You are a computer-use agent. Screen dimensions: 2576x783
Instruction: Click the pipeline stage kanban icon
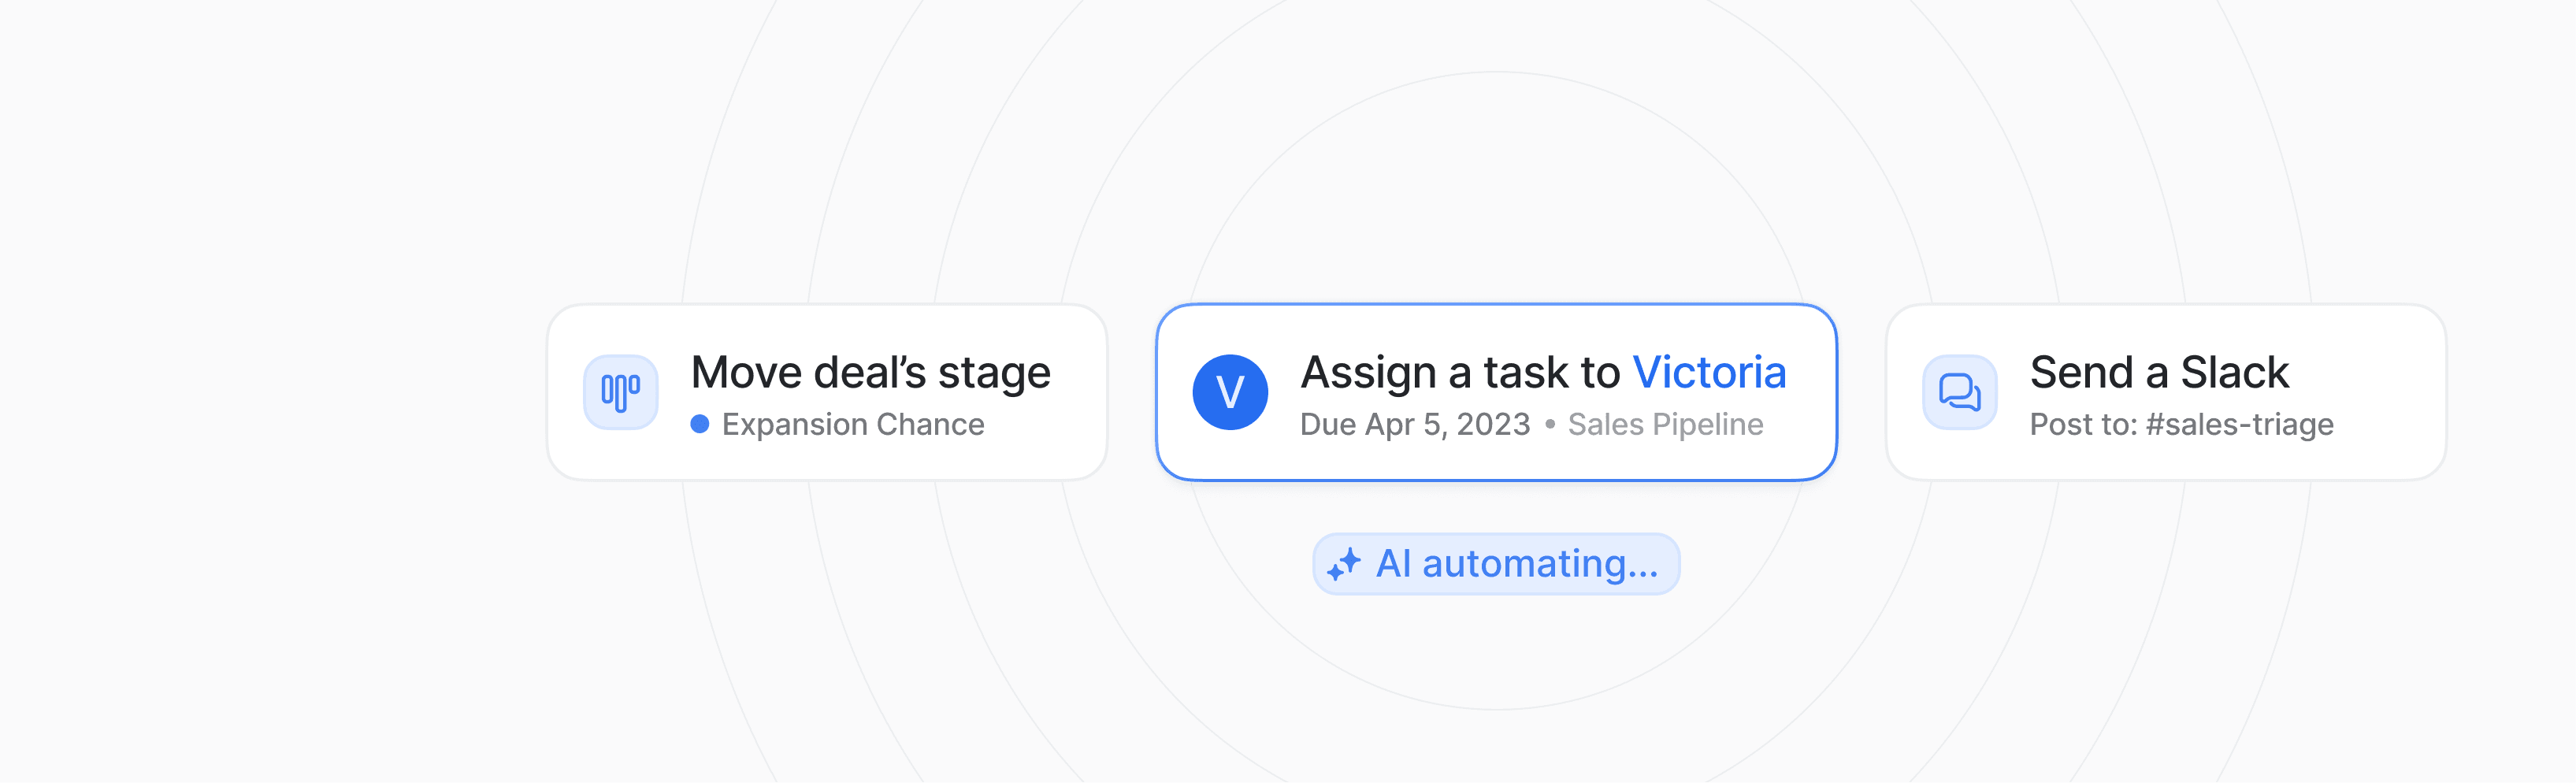click(x=621, y=392)
